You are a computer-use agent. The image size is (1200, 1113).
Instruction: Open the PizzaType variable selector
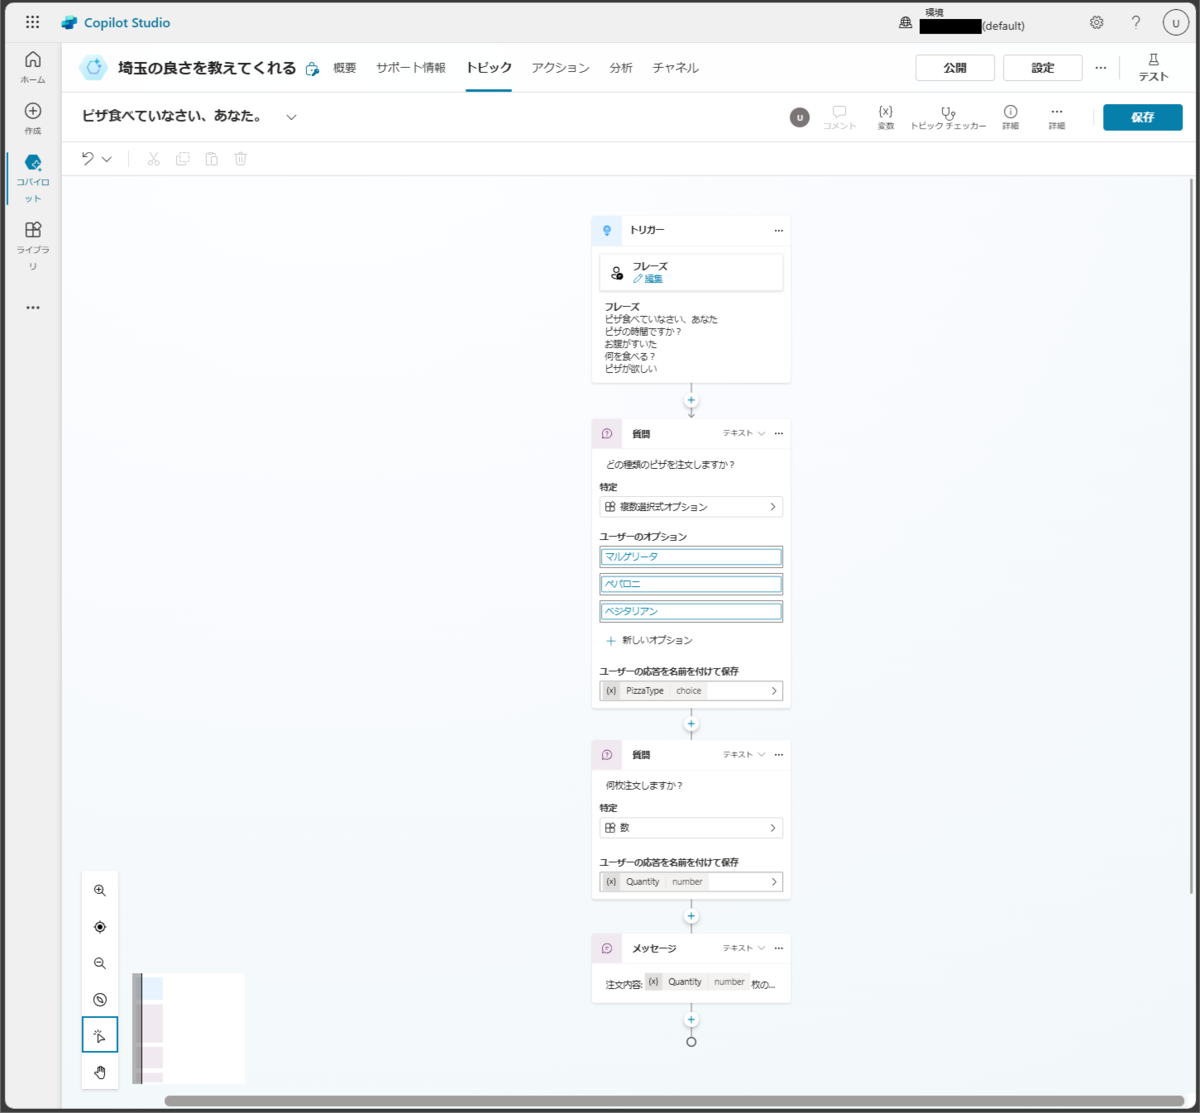pos(691,691)
